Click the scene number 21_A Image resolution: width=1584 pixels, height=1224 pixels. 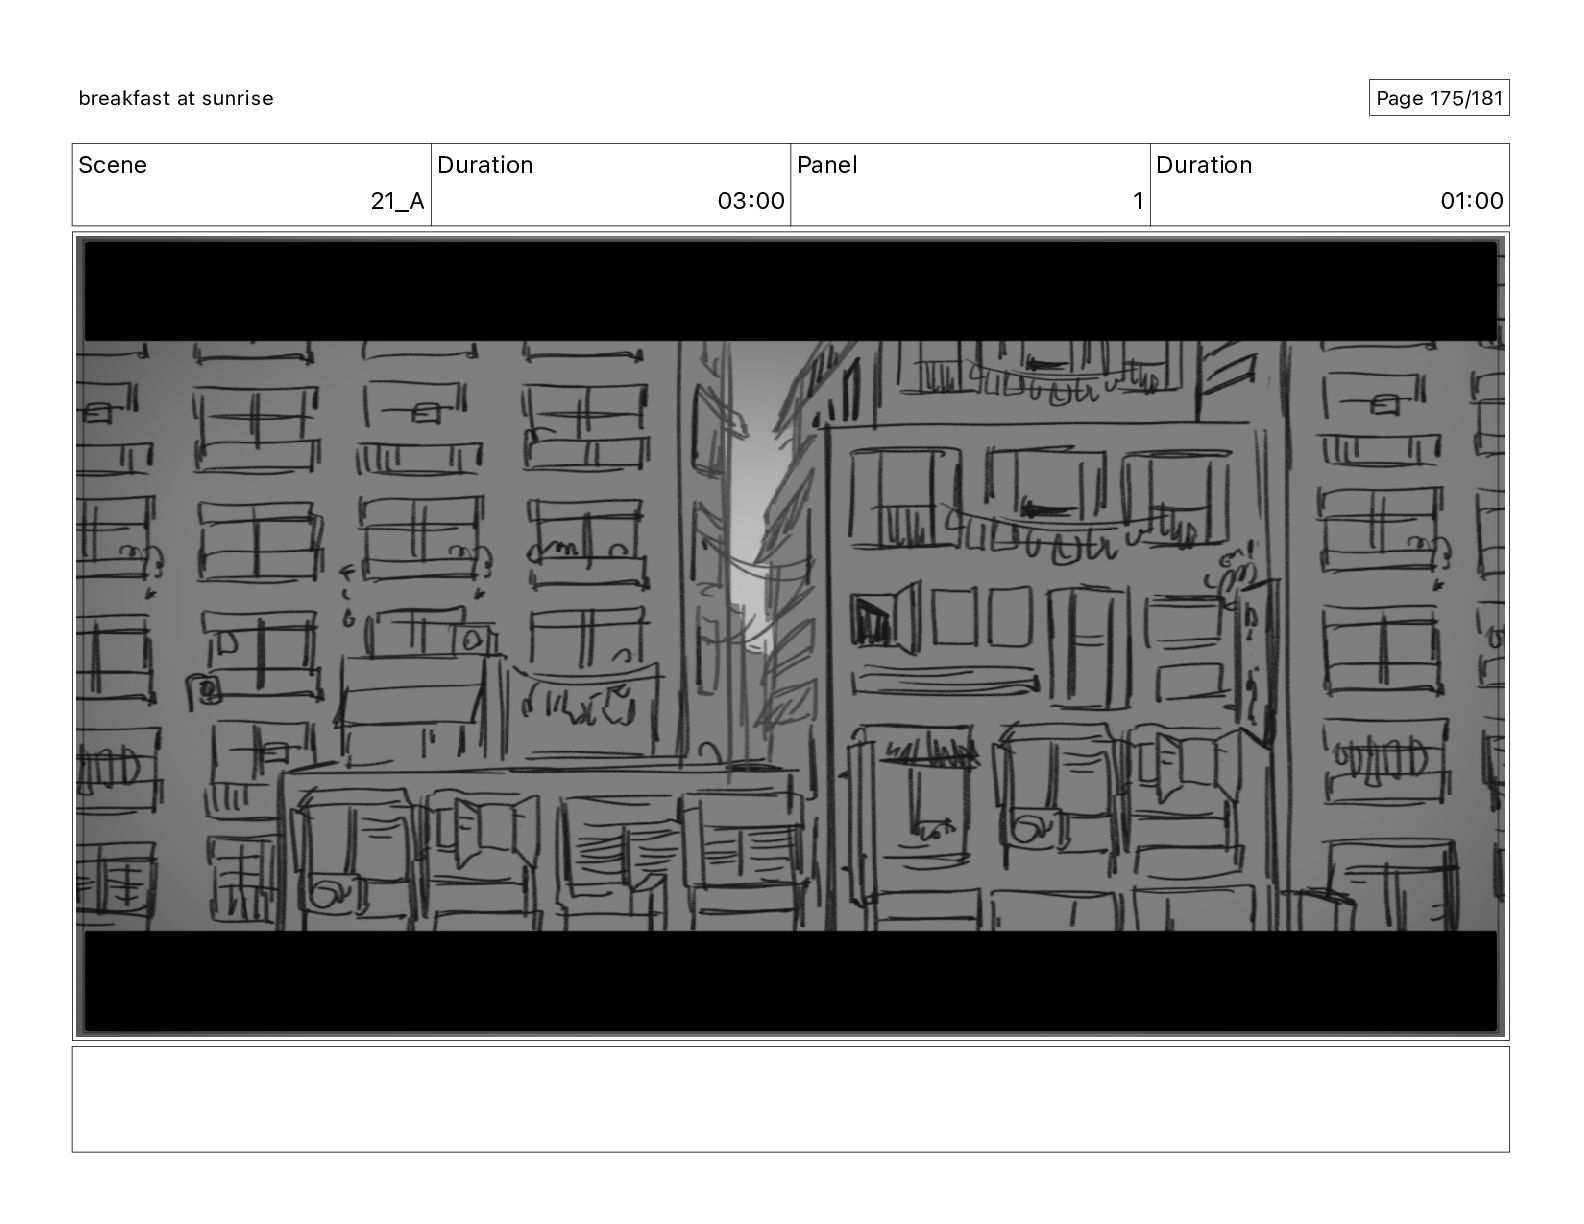point(397,201)
